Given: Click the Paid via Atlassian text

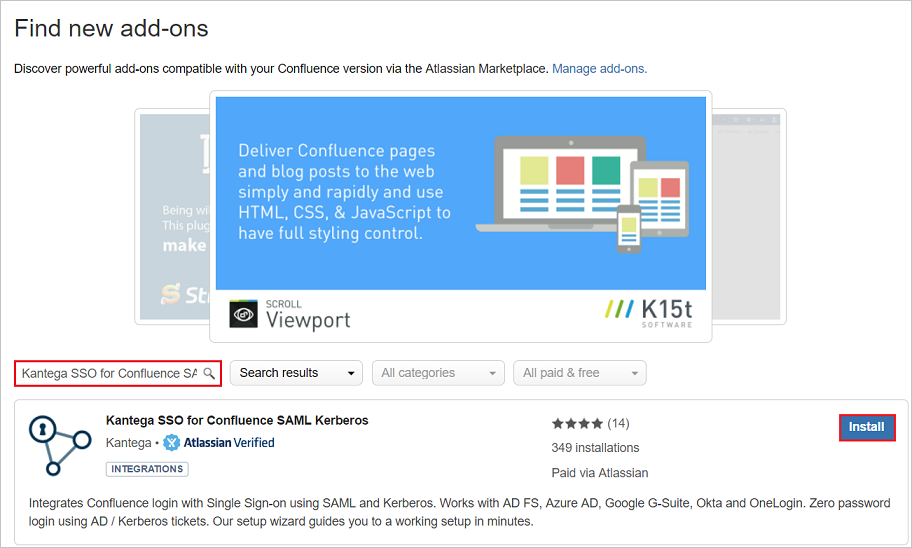Looking at the screenshot, I should 600,473.
